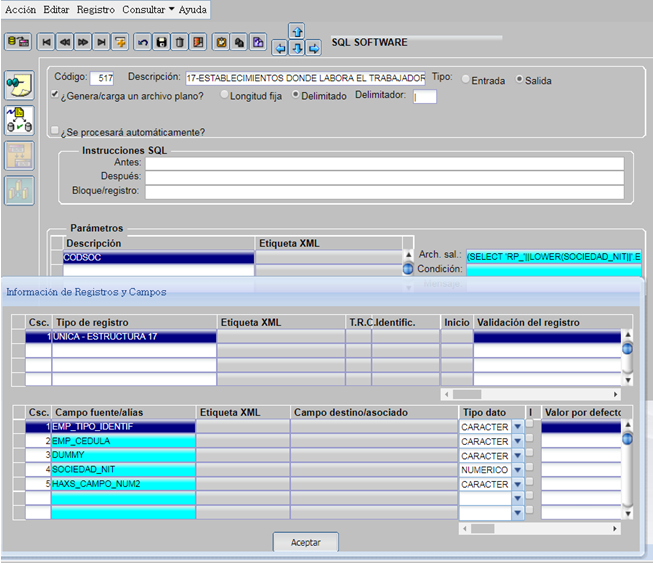Click the undo arrow toolbar icon
The height and width of the screenshot is (563, 653).
pyautogui.click(x=143, y=42)
